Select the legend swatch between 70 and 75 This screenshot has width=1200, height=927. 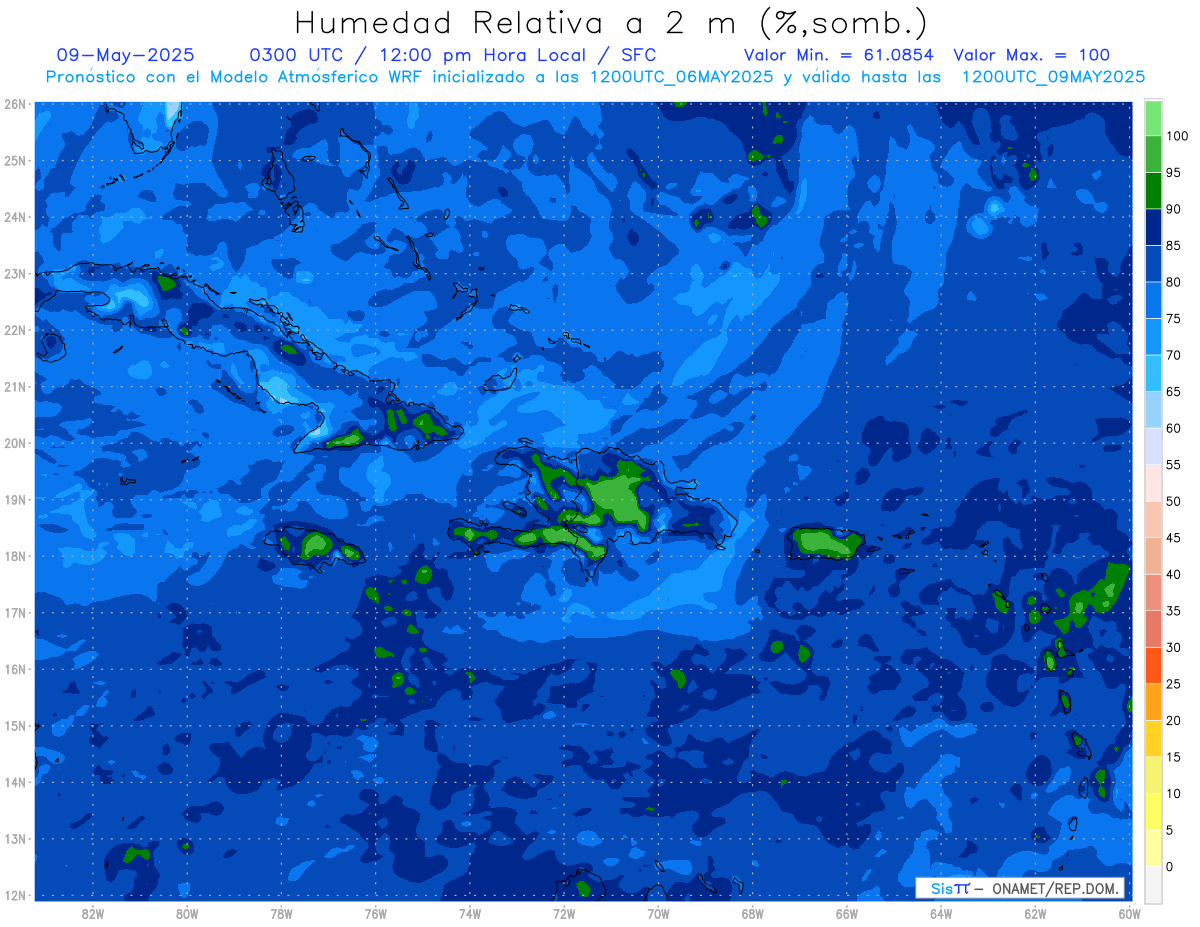click(1153, 337)
